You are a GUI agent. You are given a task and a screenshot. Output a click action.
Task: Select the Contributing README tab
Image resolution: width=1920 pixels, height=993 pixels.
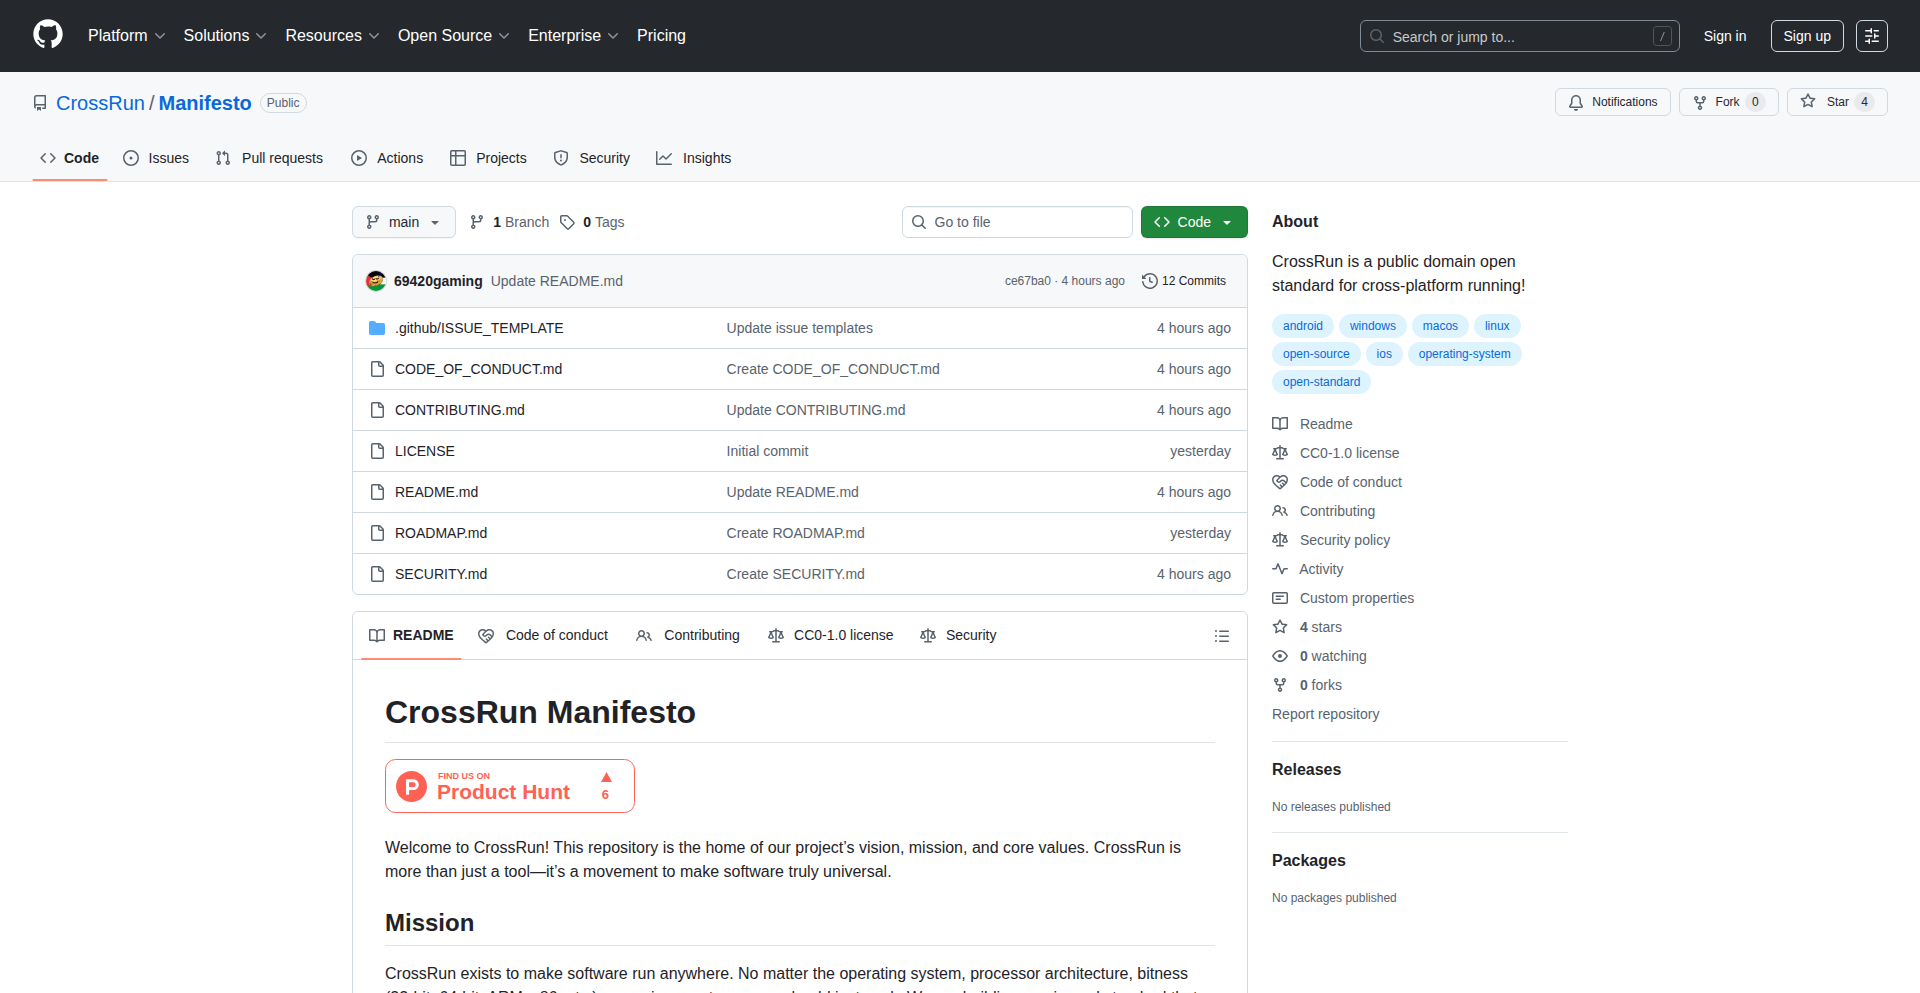(688, 635)
